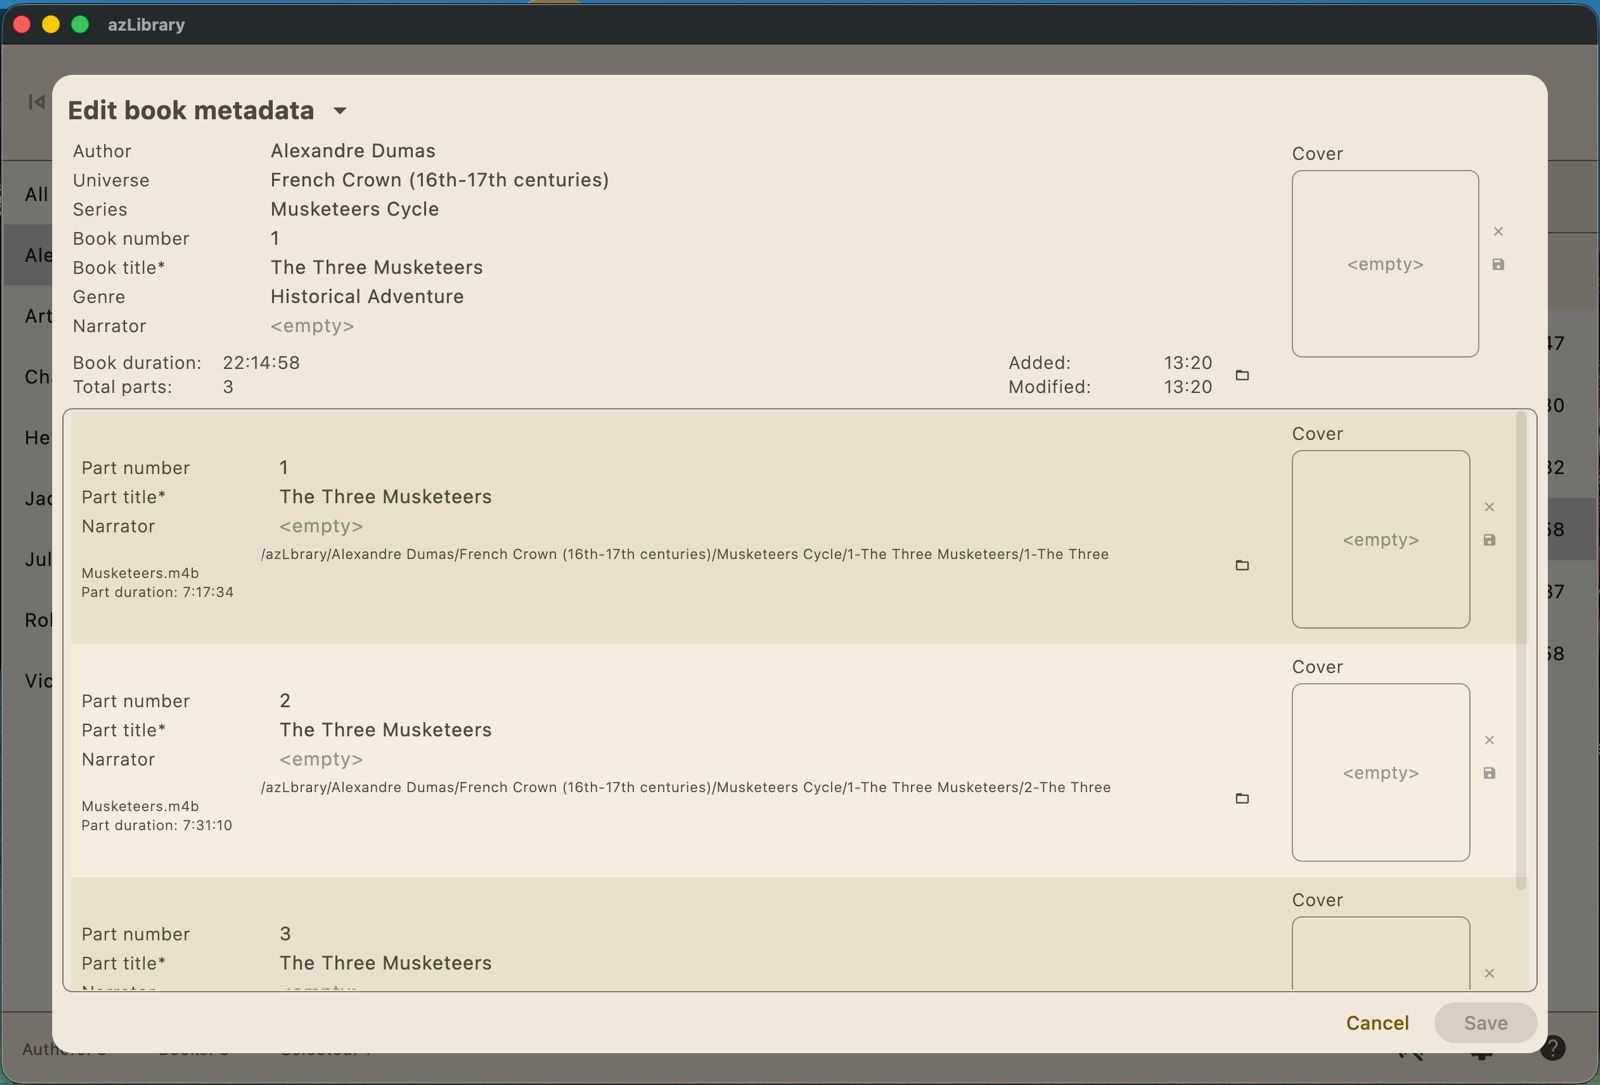This screenshot has width=1600, height=1085.
Task: Open help question mark icon in main window
Action: (x=1552, y=1048)
